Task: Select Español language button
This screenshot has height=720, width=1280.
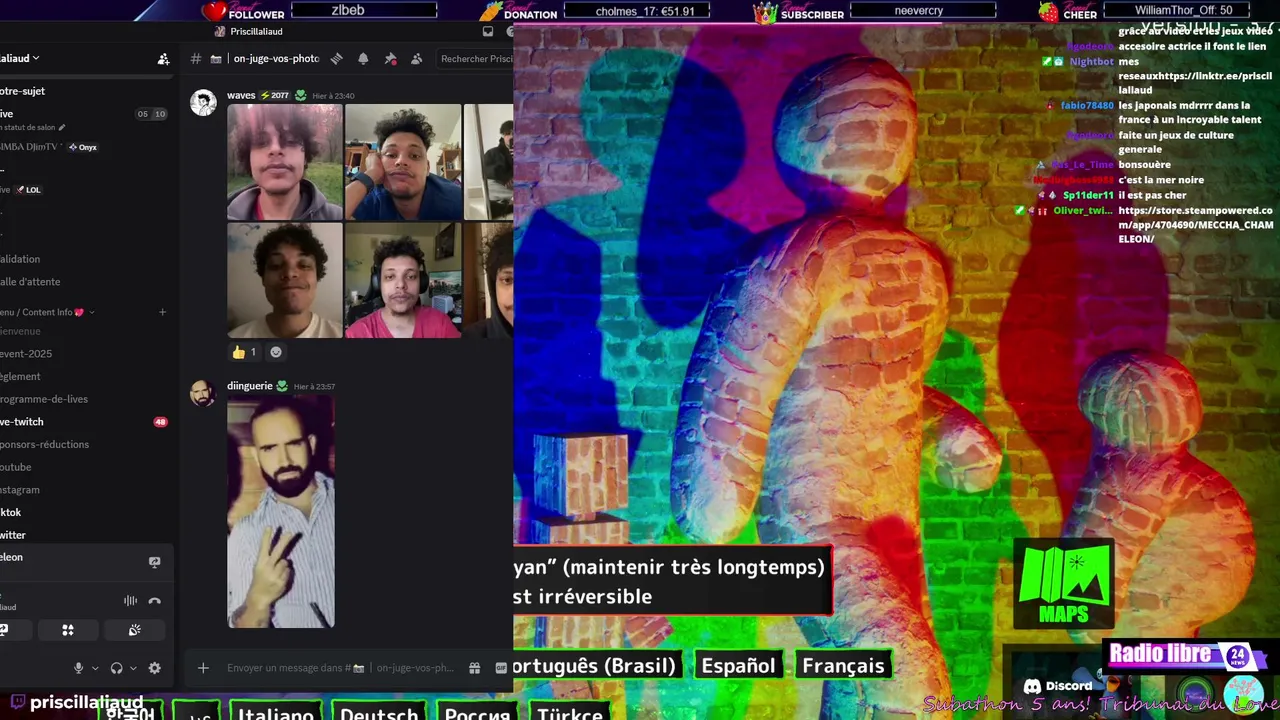Action: tap(738, 666)
